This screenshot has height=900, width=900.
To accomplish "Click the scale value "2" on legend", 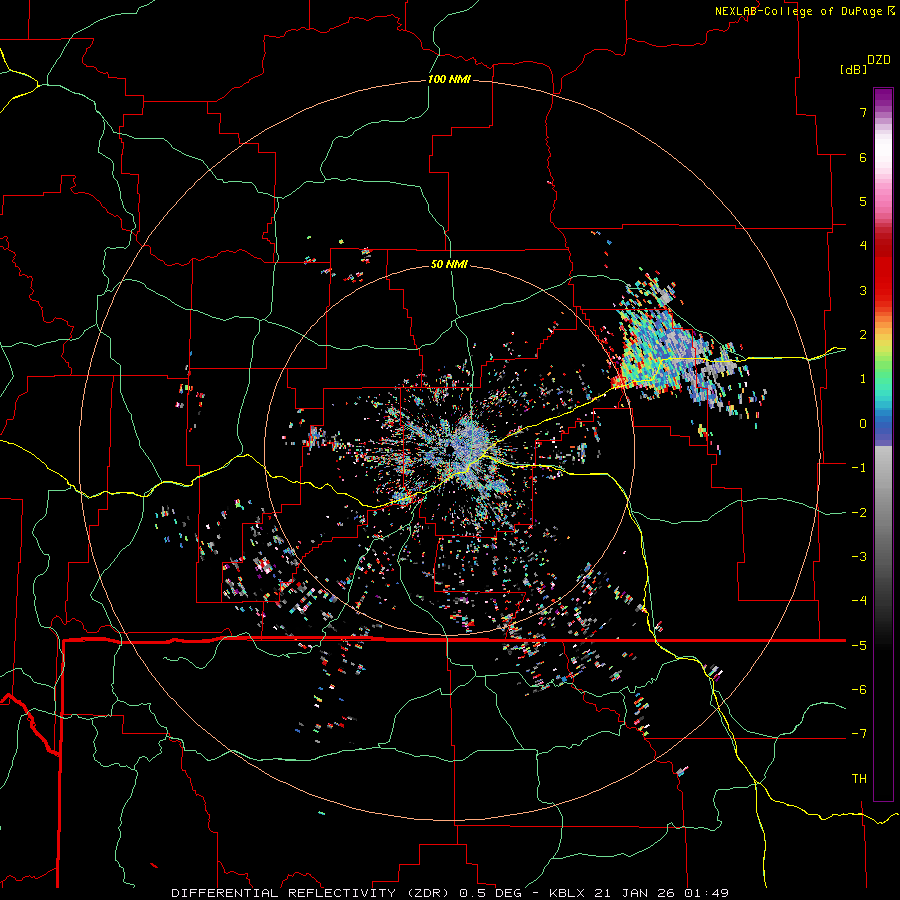I will (863, 335).
